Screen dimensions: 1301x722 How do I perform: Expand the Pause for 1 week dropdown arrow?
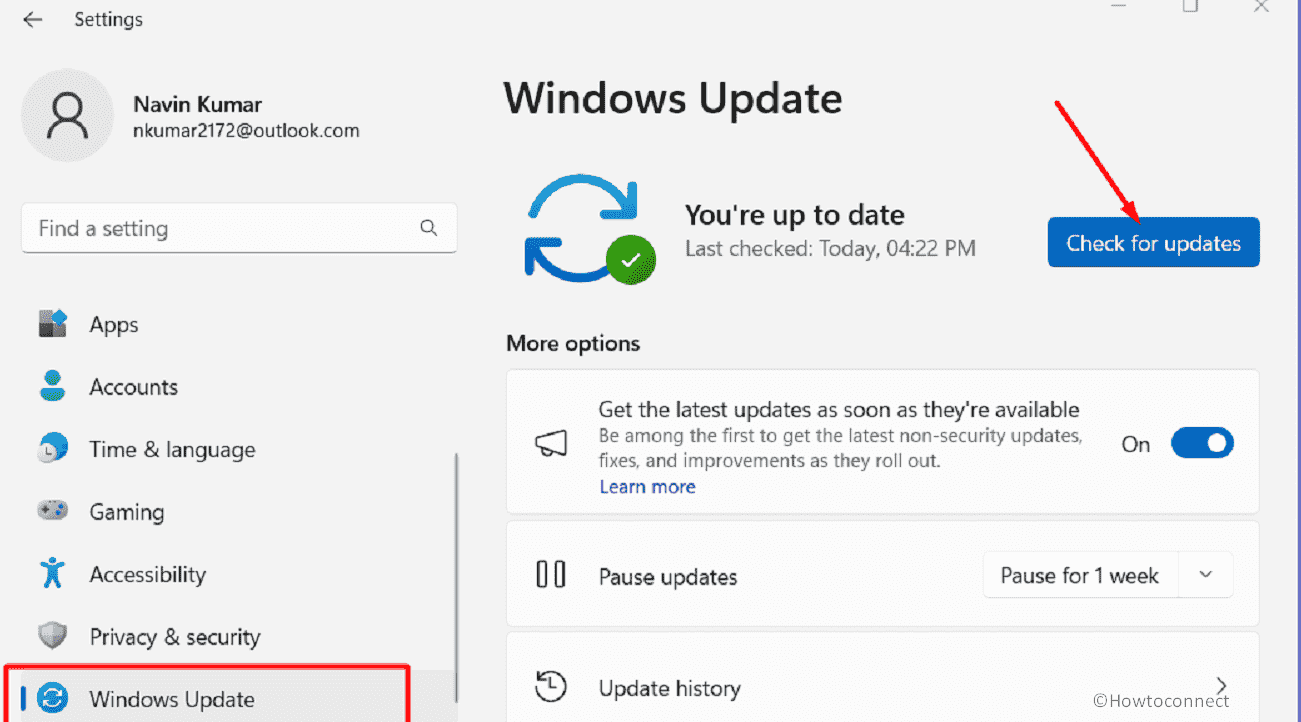1205,575
